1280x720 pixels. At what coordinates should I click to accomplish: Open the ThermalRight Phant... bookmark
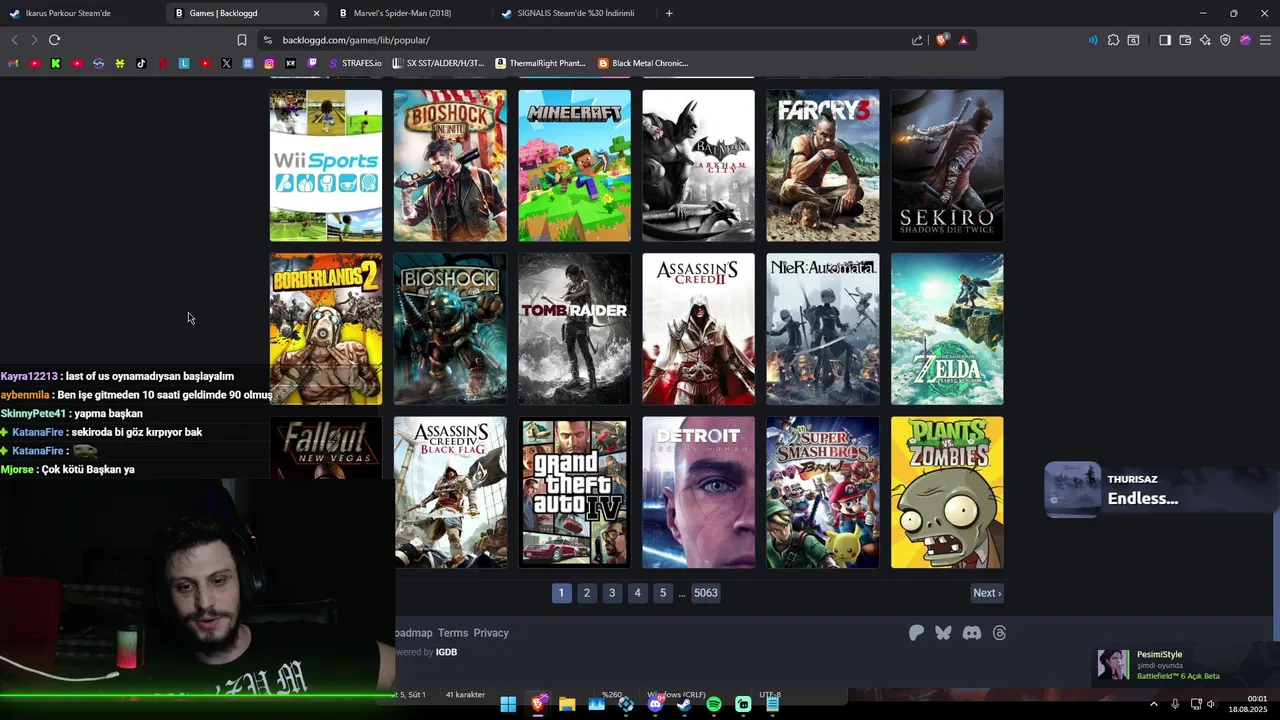pyautogui.click(x=540, y=63)
